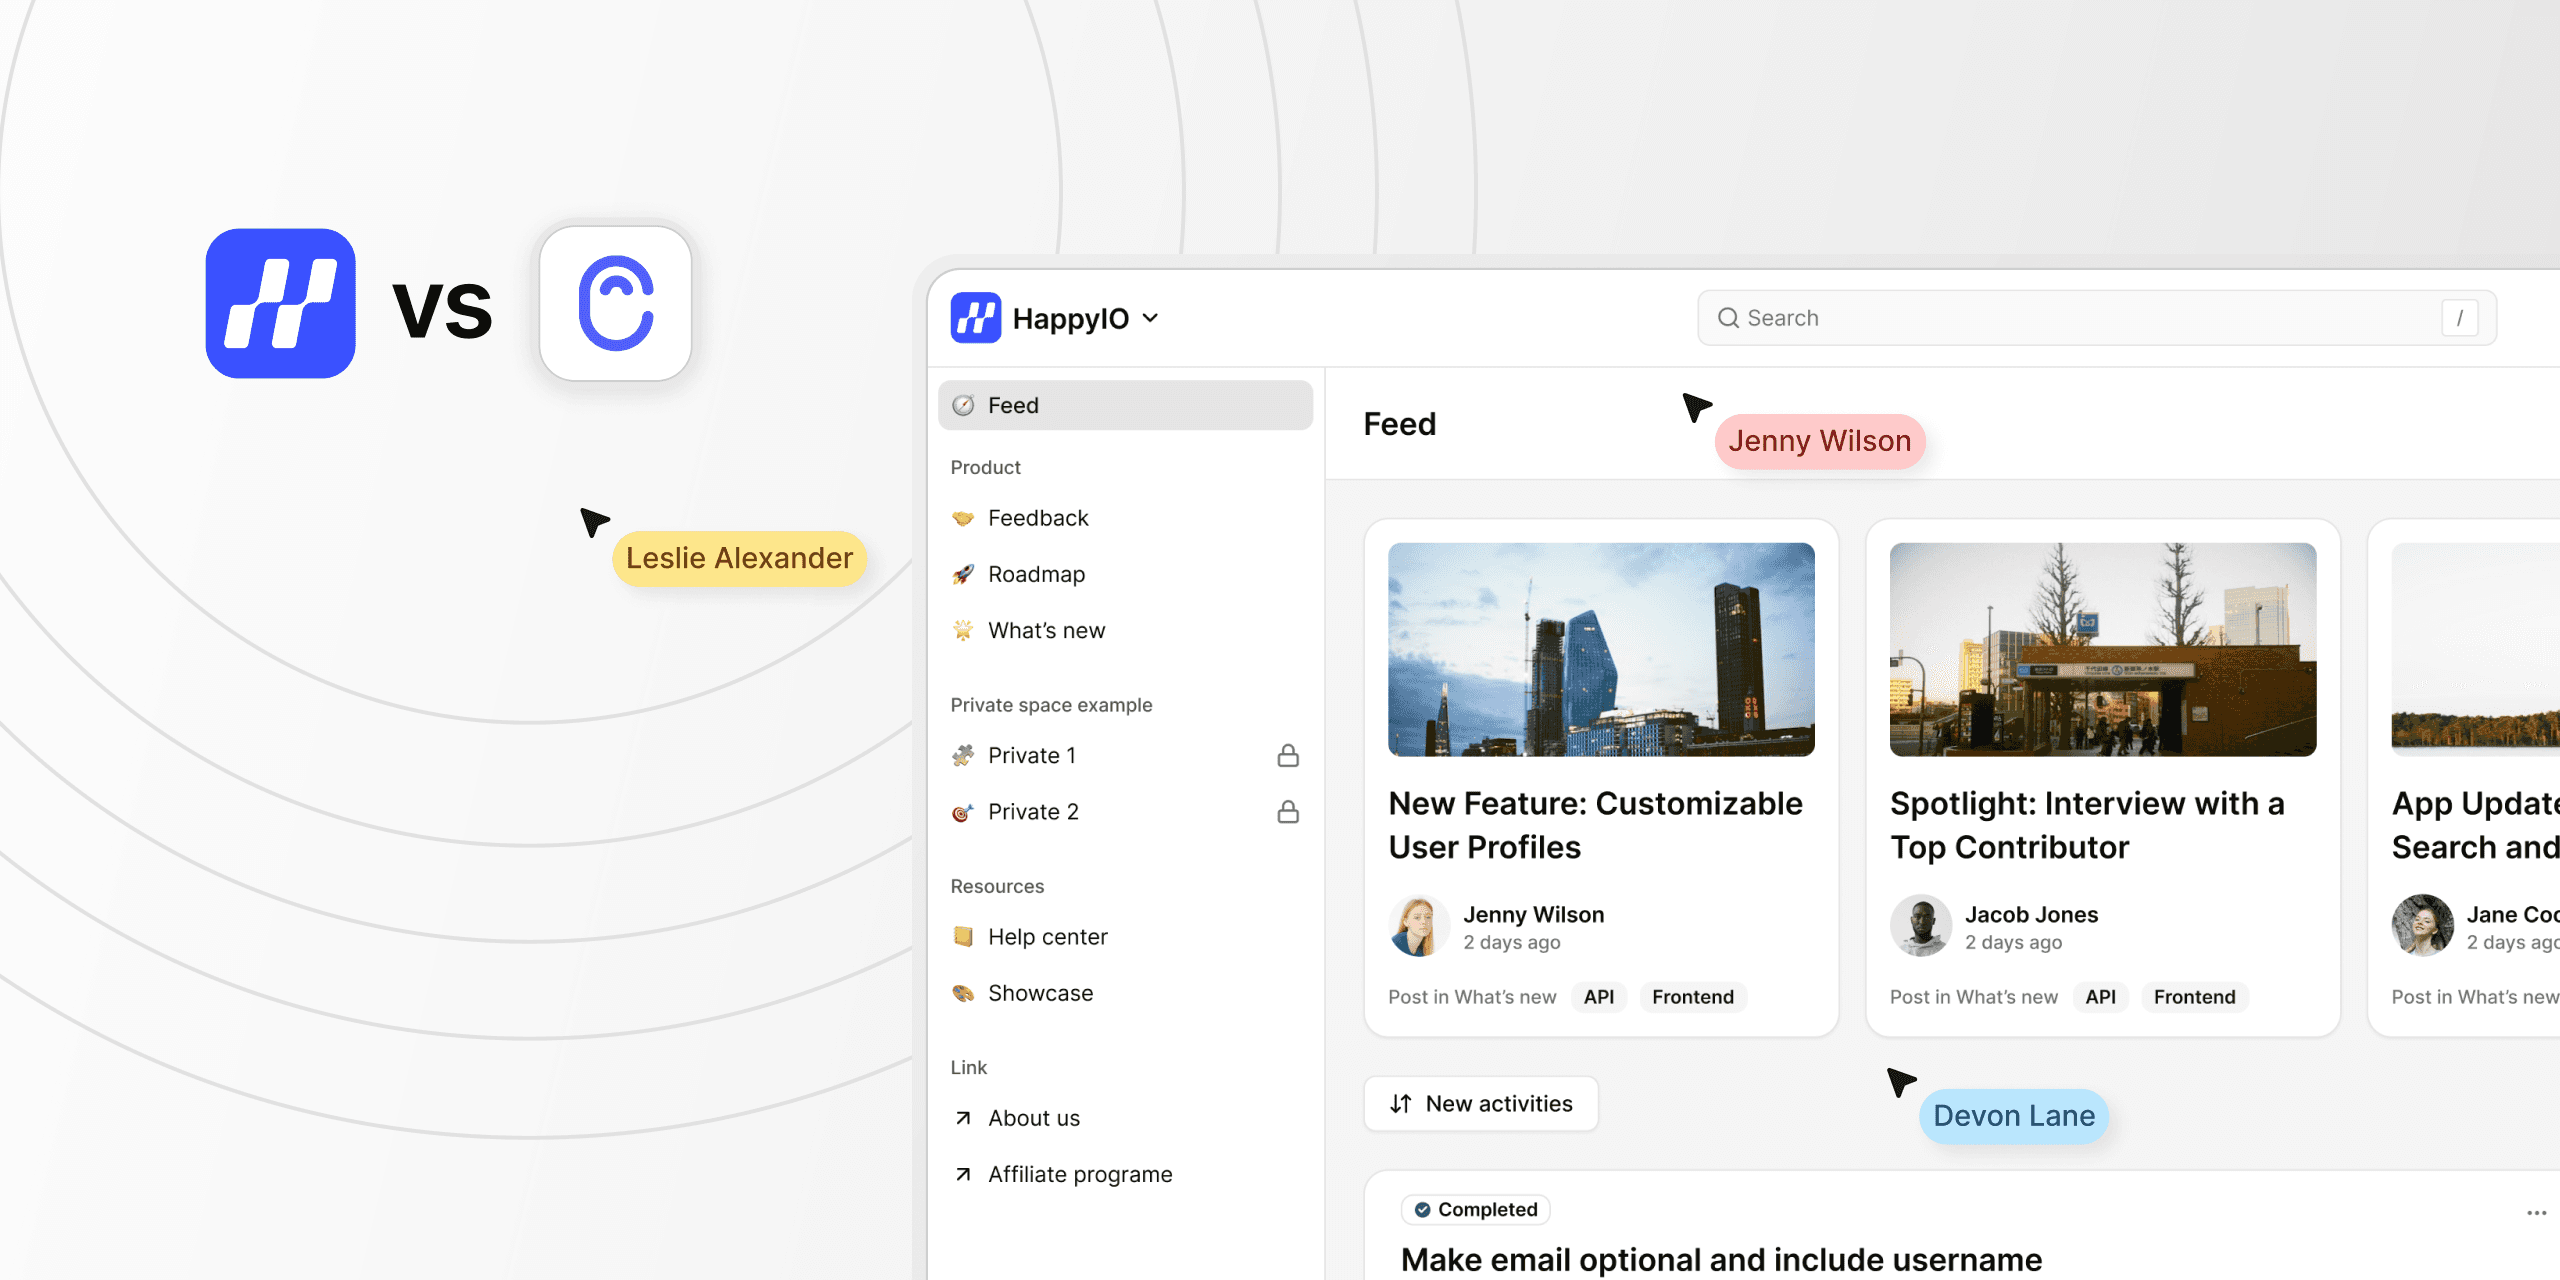This screenshot has width=2560, height=1280.
Task: Click the Showcase palette icon
Action: pyautogui.click(x=963, y=993)
